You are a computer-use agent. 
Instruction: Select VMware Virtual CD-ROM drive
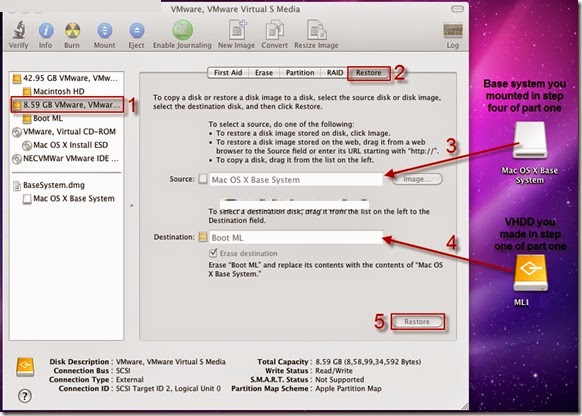tap(64, 132)
